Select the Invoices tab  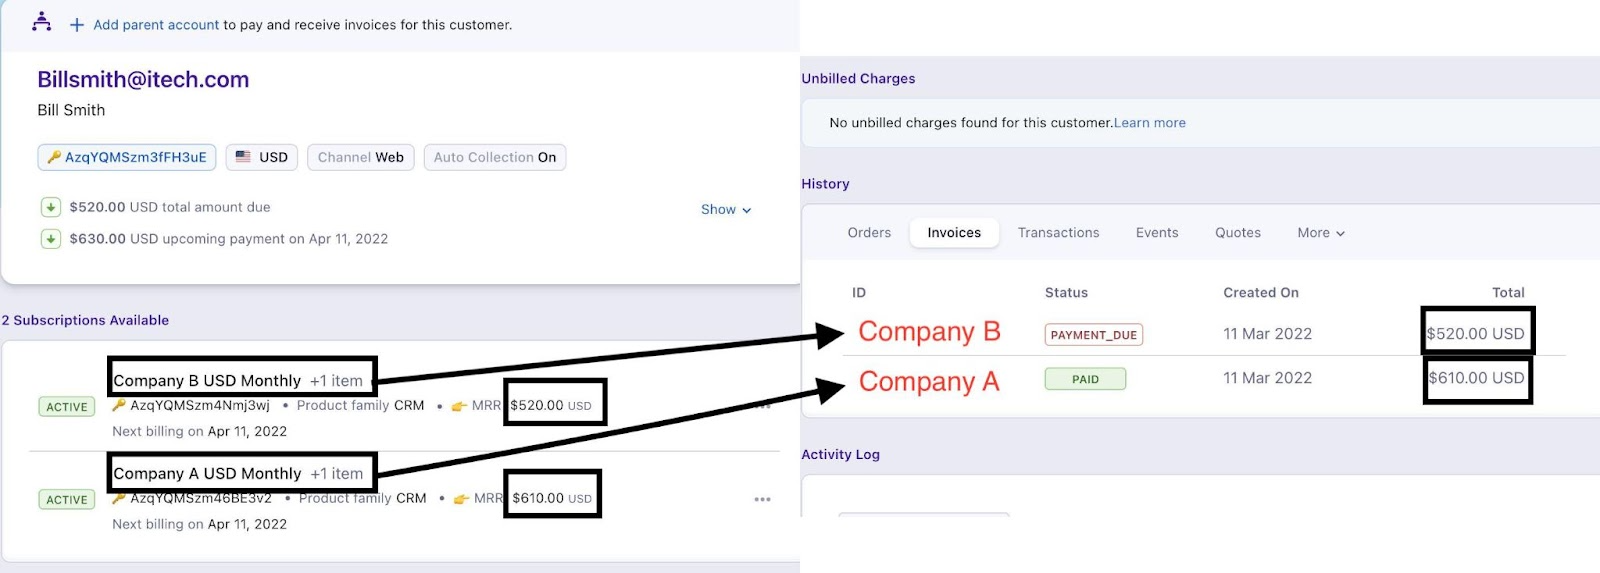(953, 233)
